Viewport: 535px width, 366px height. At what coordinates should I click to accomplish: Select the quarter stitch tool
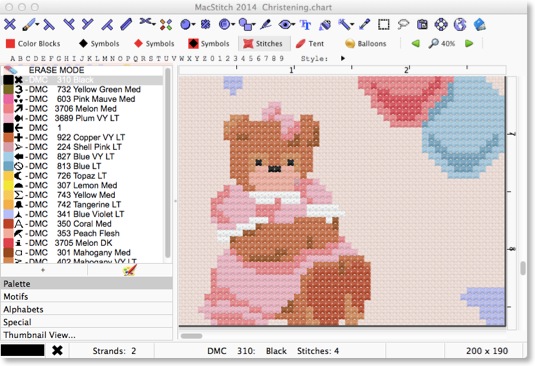(x=69, y=24)
